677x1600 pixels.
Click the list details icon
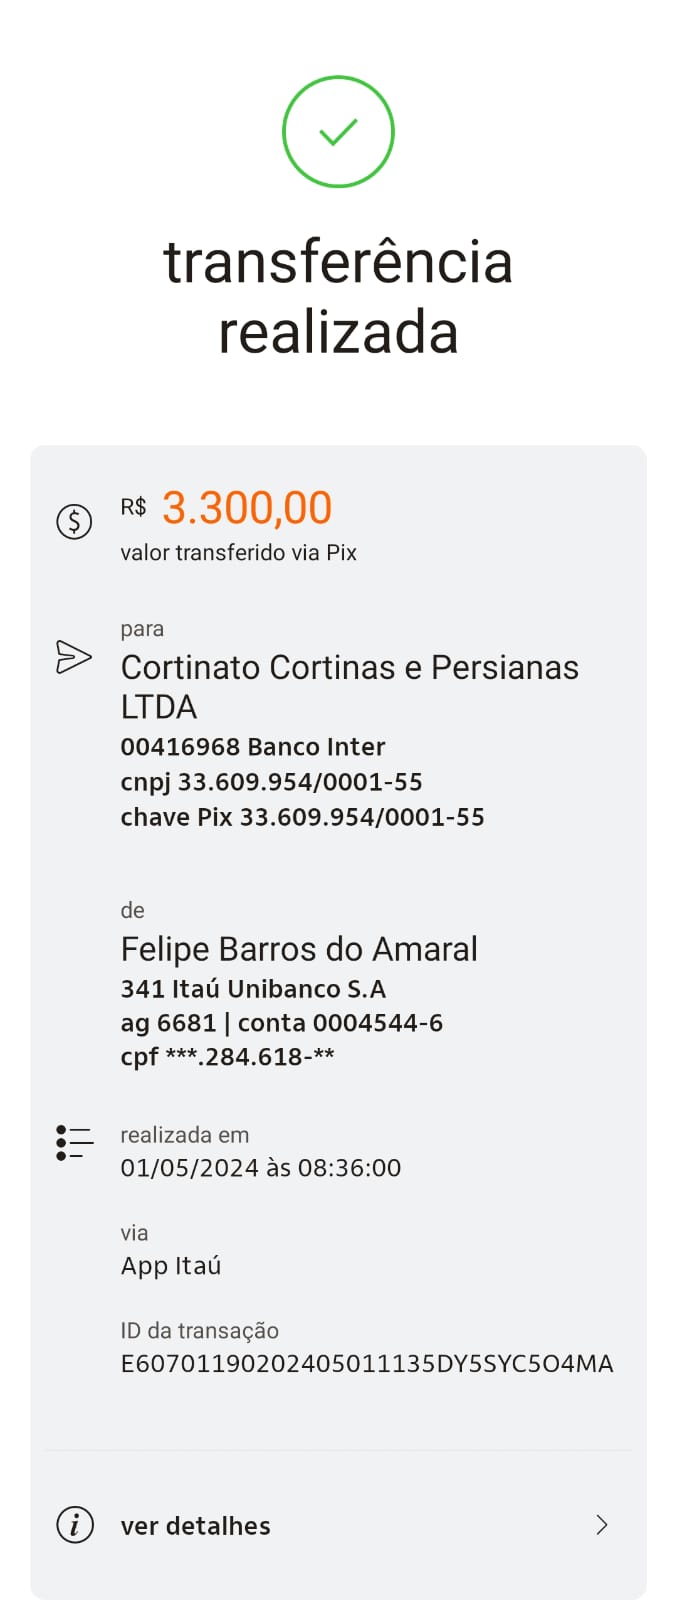coord(74,1142)
